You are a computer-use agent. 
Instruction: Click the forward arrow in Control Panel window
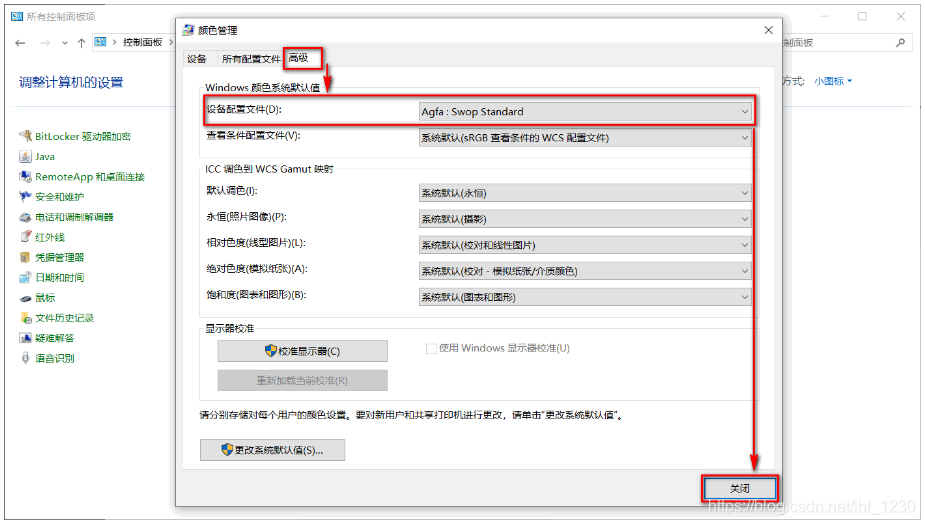[x=45, y=42]
